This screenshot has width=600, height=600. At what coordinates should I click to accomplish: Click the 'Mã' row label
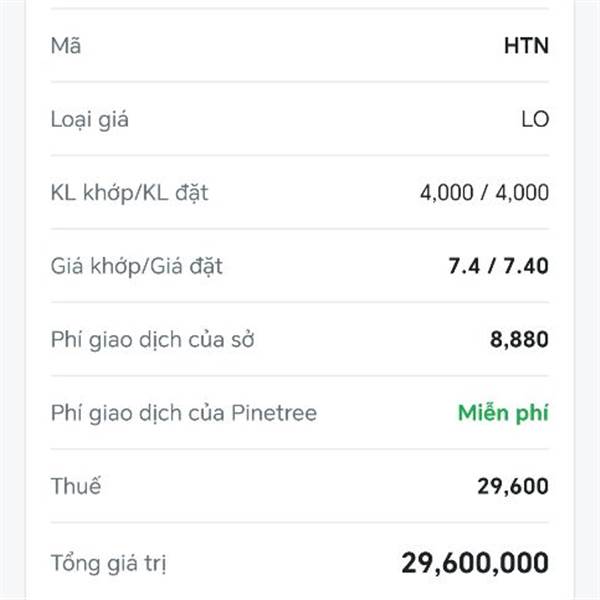pos(66,46)
